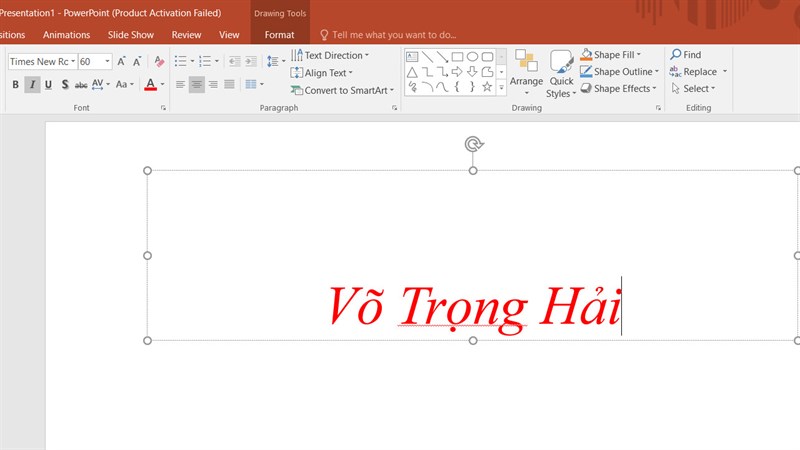This screenshot has width=800, height=450.
Task: Expand the bullets style dropdown arrow
Action: point(192,62)
